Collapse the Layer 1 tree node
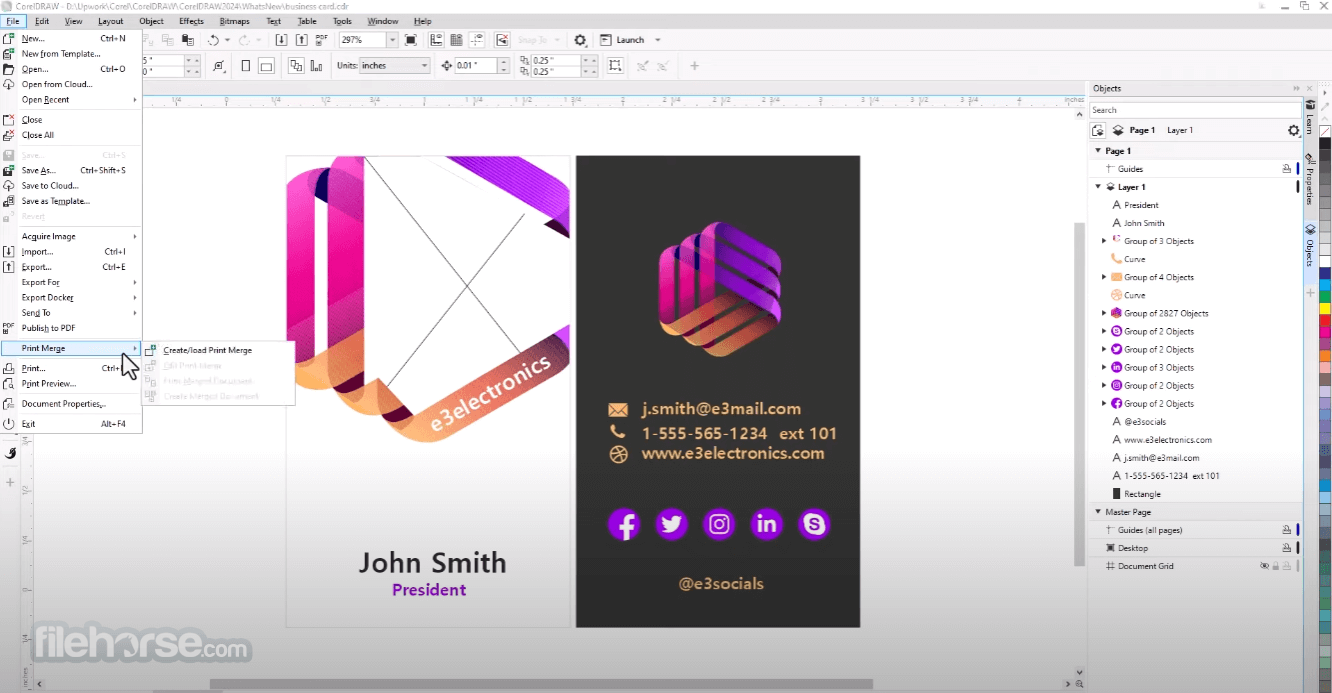 coord(1098,187)
